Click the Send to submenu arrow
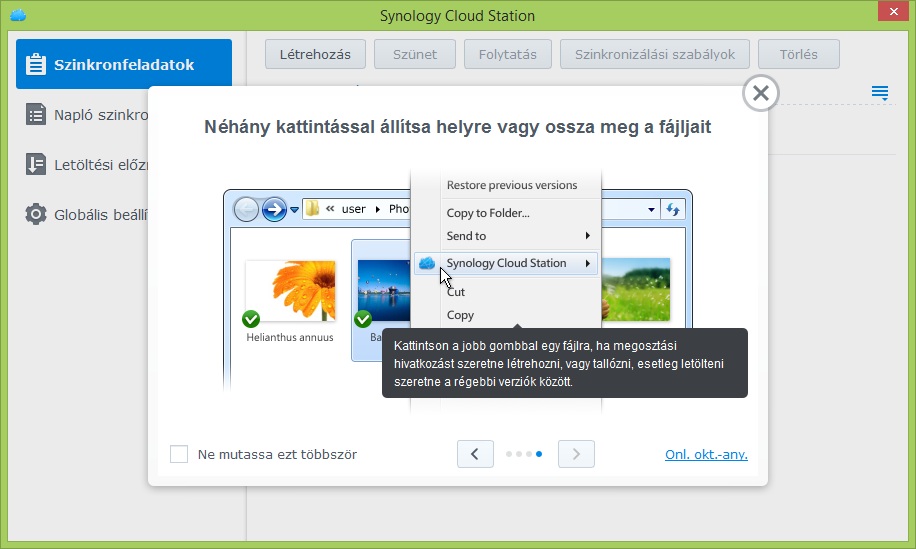916x549 pixels. pyautogui.click(x=588, y=235)
